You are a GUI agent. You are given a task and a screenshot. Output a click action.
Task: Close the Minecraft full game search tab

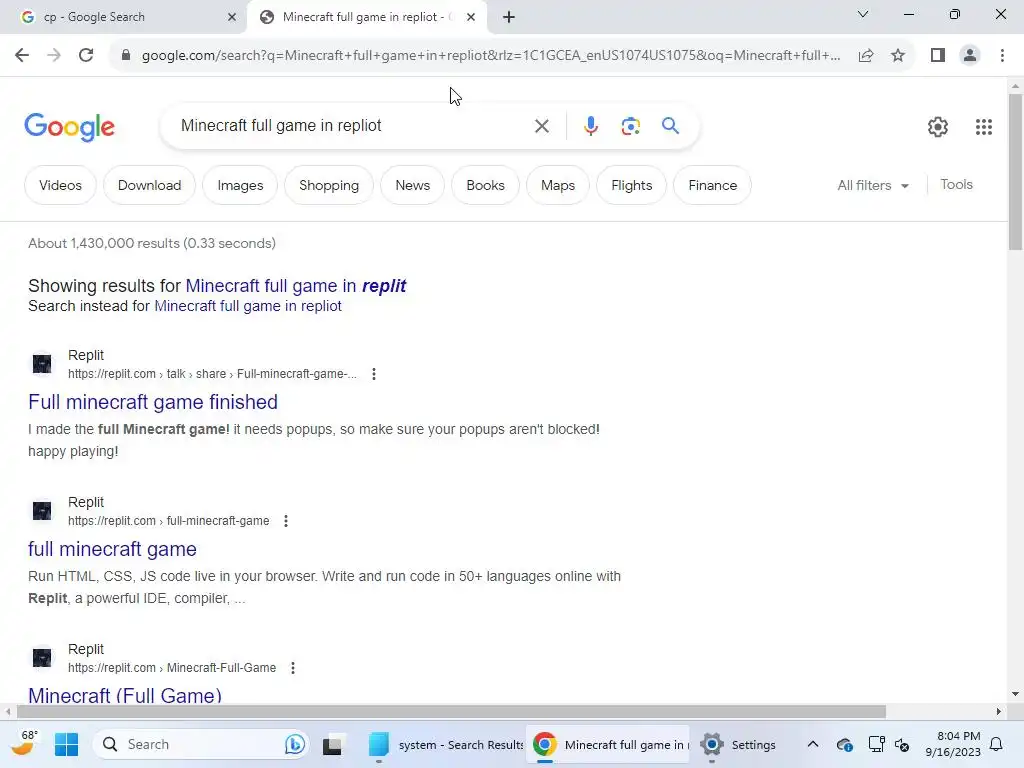(471, 17)
